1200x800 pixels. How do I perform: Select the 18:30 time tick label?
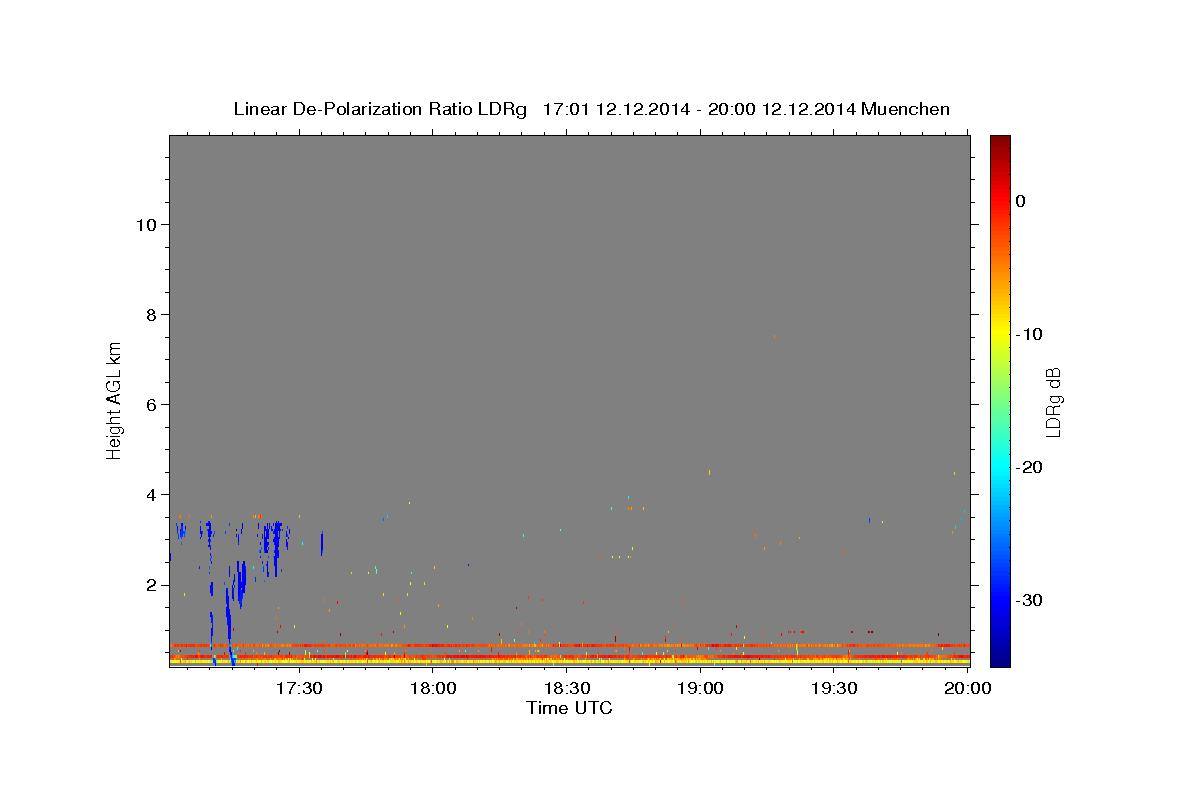point(566,688)
